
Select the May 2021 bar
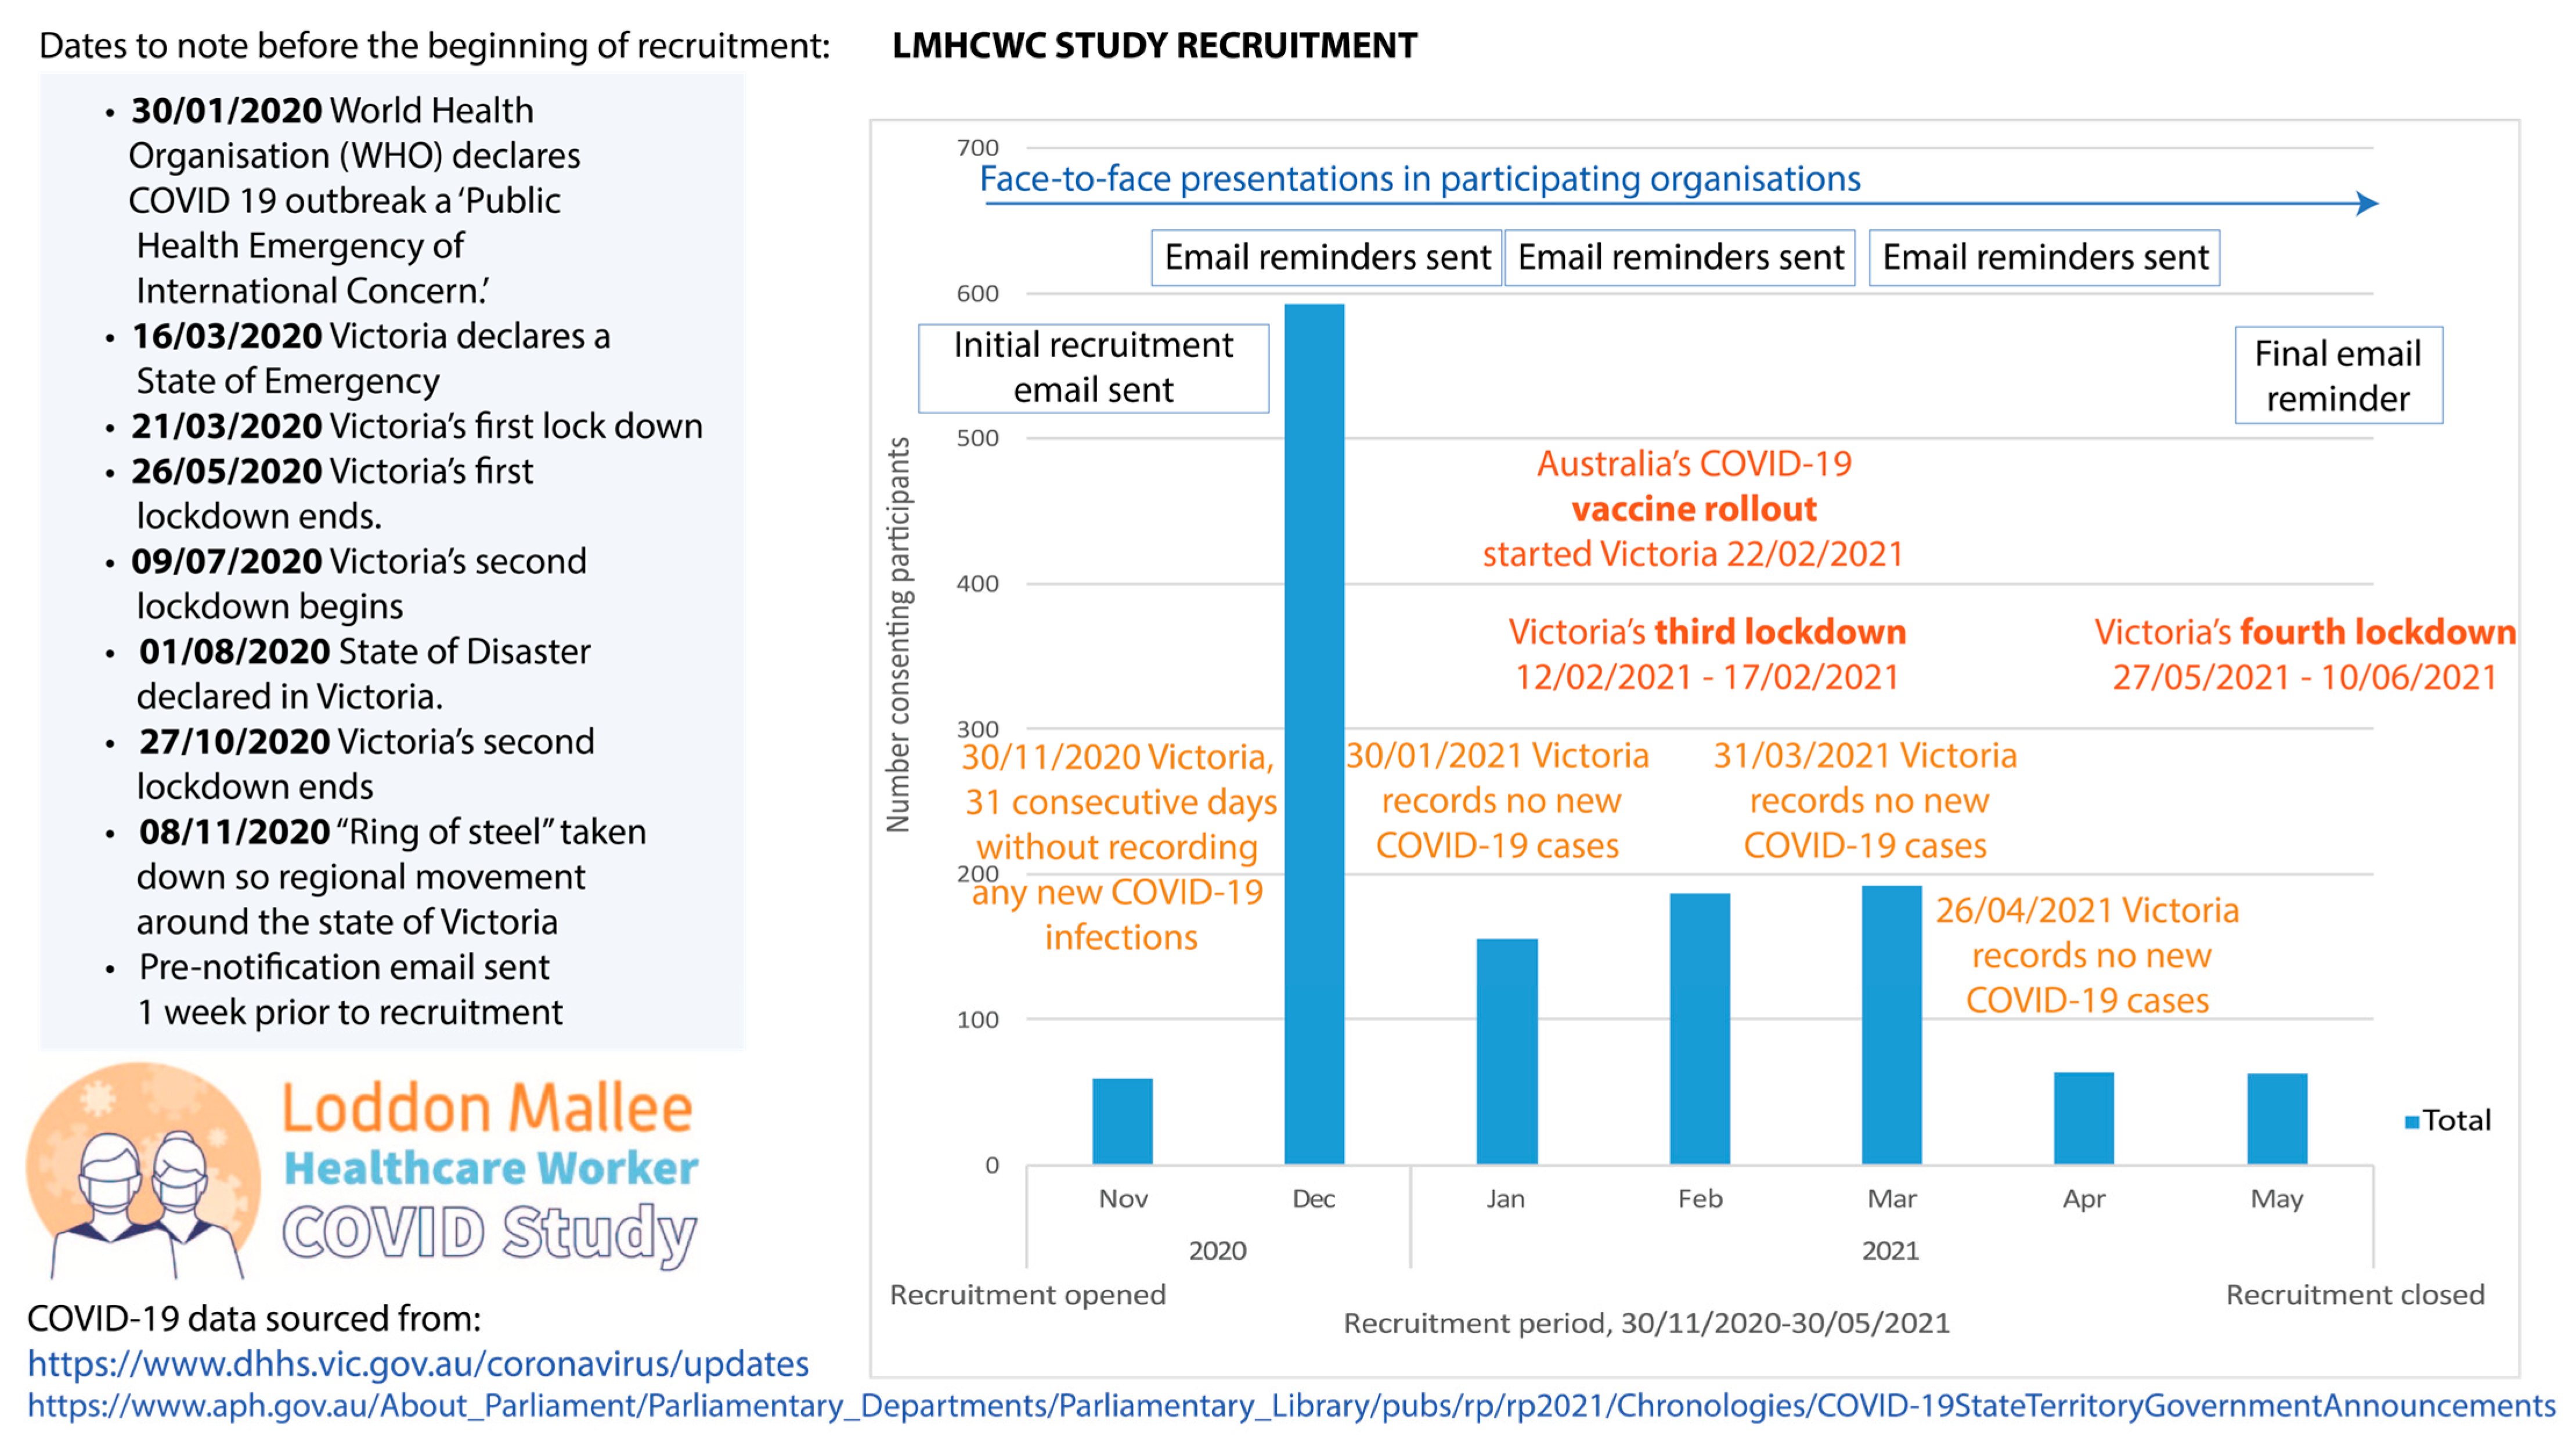coord(2277,1118)
